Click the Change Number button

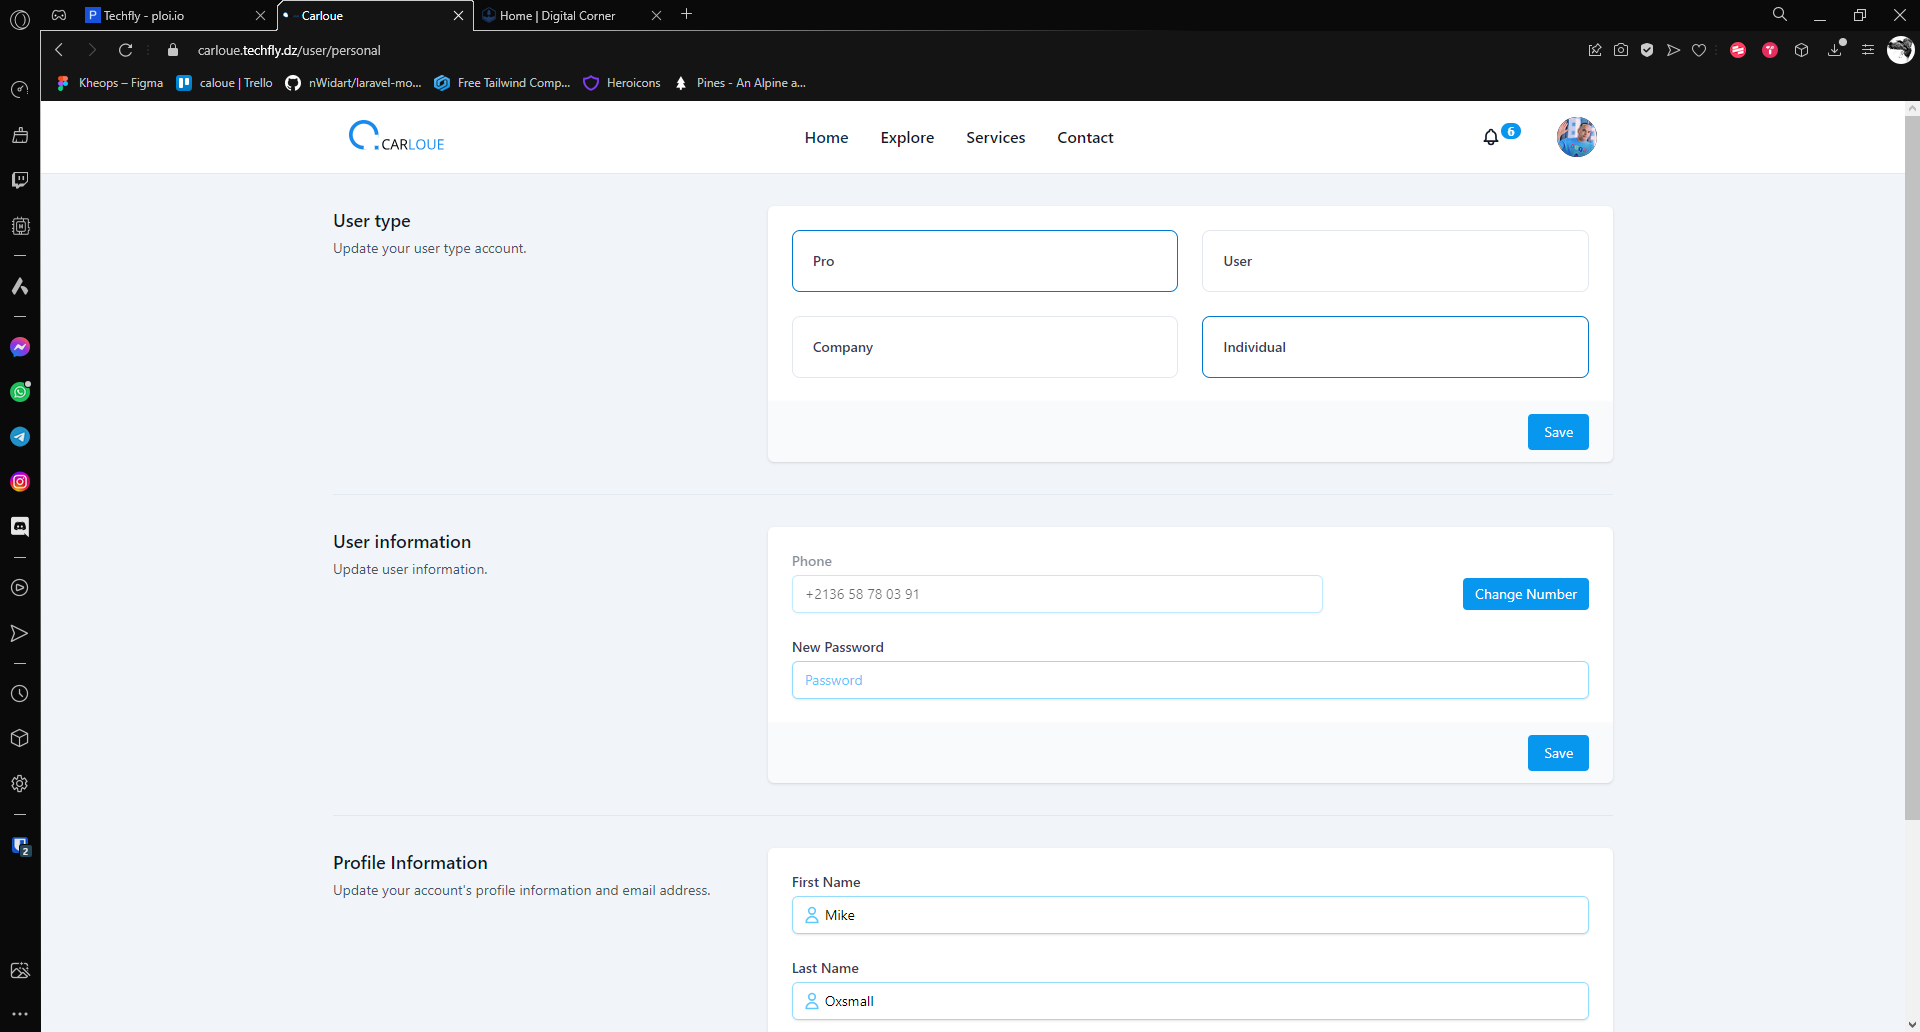tap(1525, 594)
